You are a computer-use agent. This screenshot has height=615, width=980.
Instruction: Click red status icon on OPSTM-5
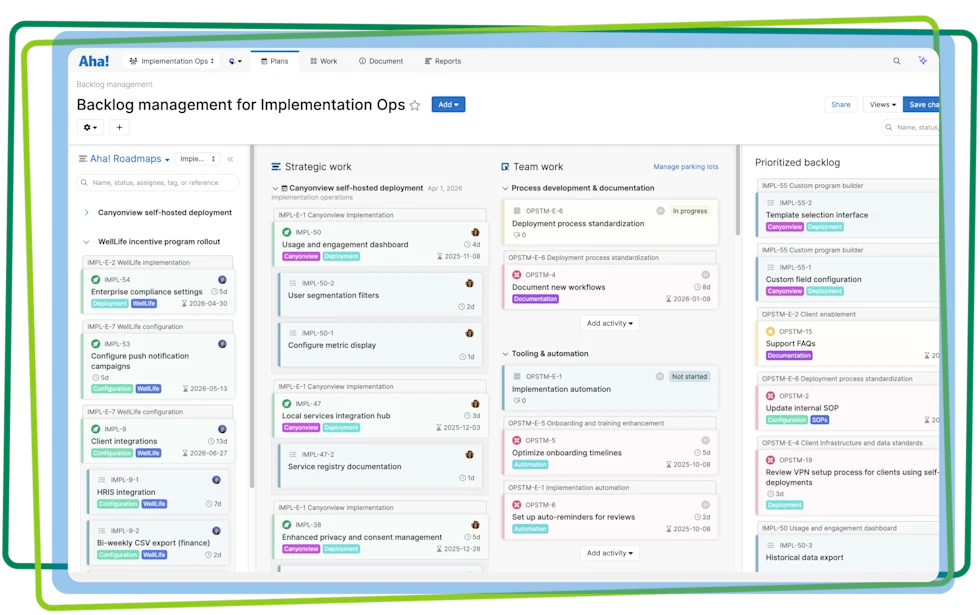517,441
